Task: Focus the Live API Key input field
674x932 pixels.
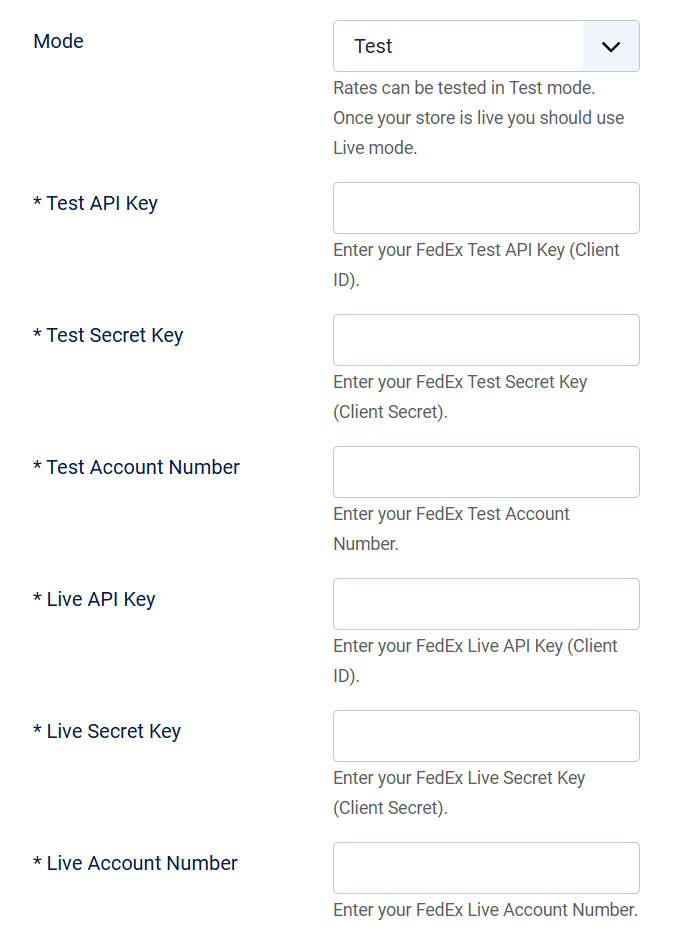Action: pos(486,604)
